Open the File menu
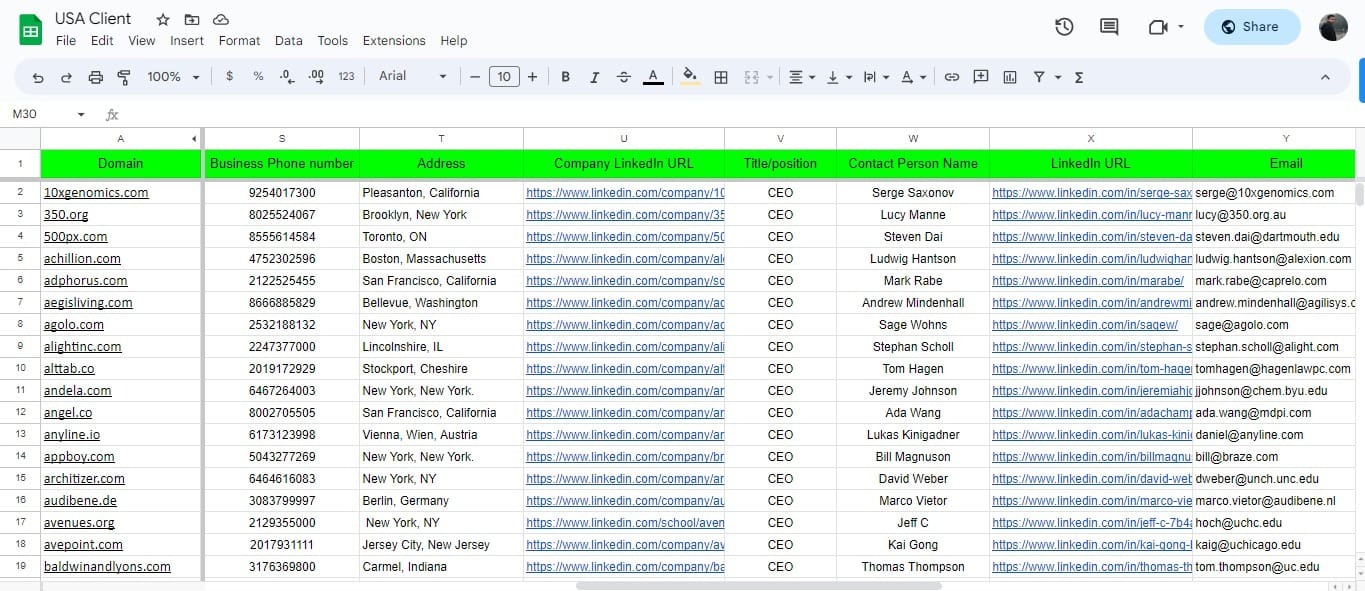Screen dimensions: 1365x591 (66, 41)
